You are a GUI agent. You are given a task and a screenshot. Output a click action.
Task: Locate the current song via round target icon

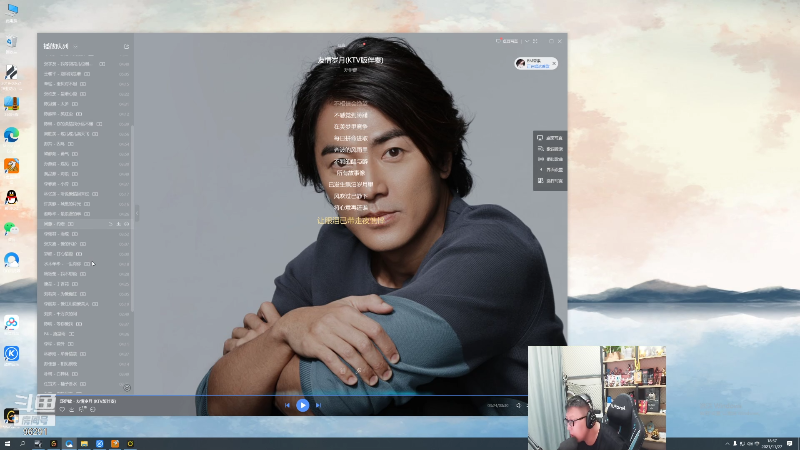(127, 388)
